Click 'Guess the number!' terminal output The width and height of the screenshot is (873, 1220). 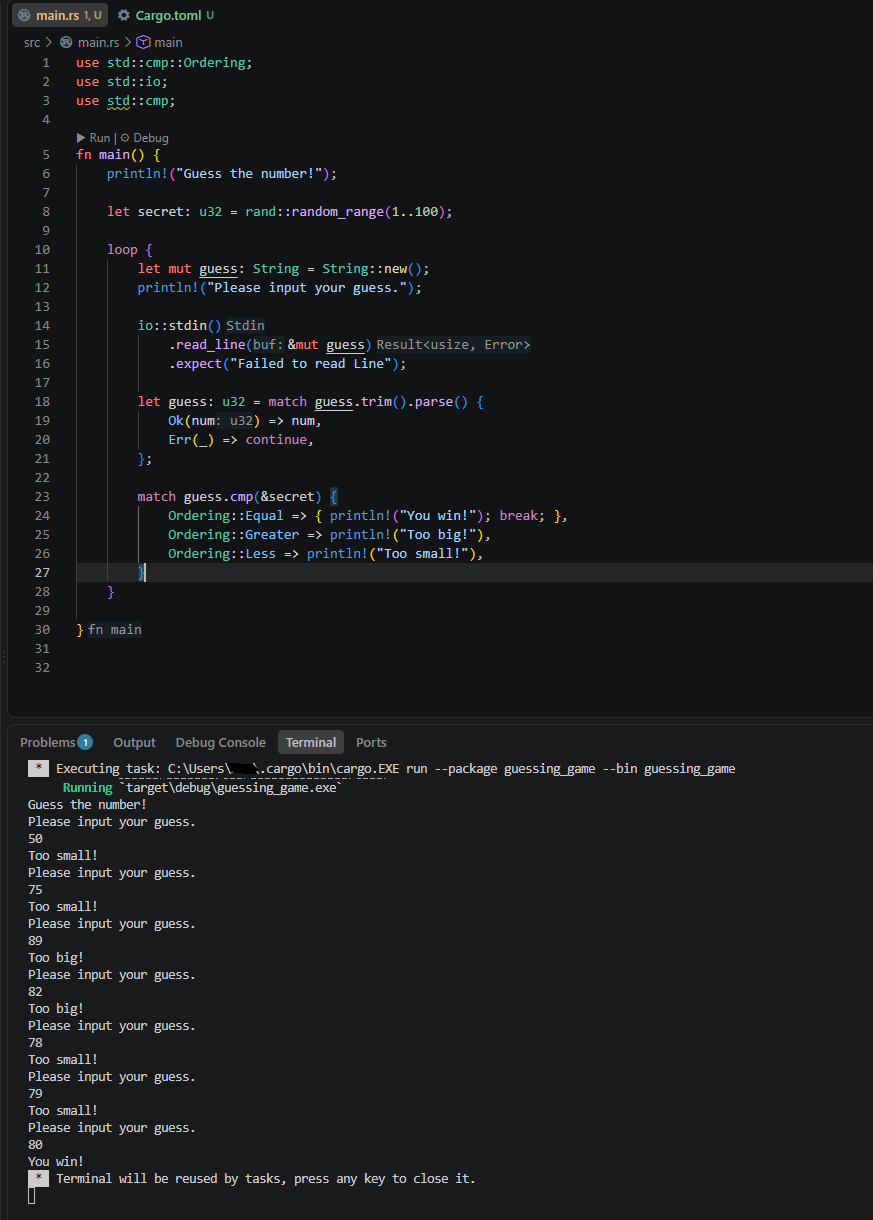87,805
